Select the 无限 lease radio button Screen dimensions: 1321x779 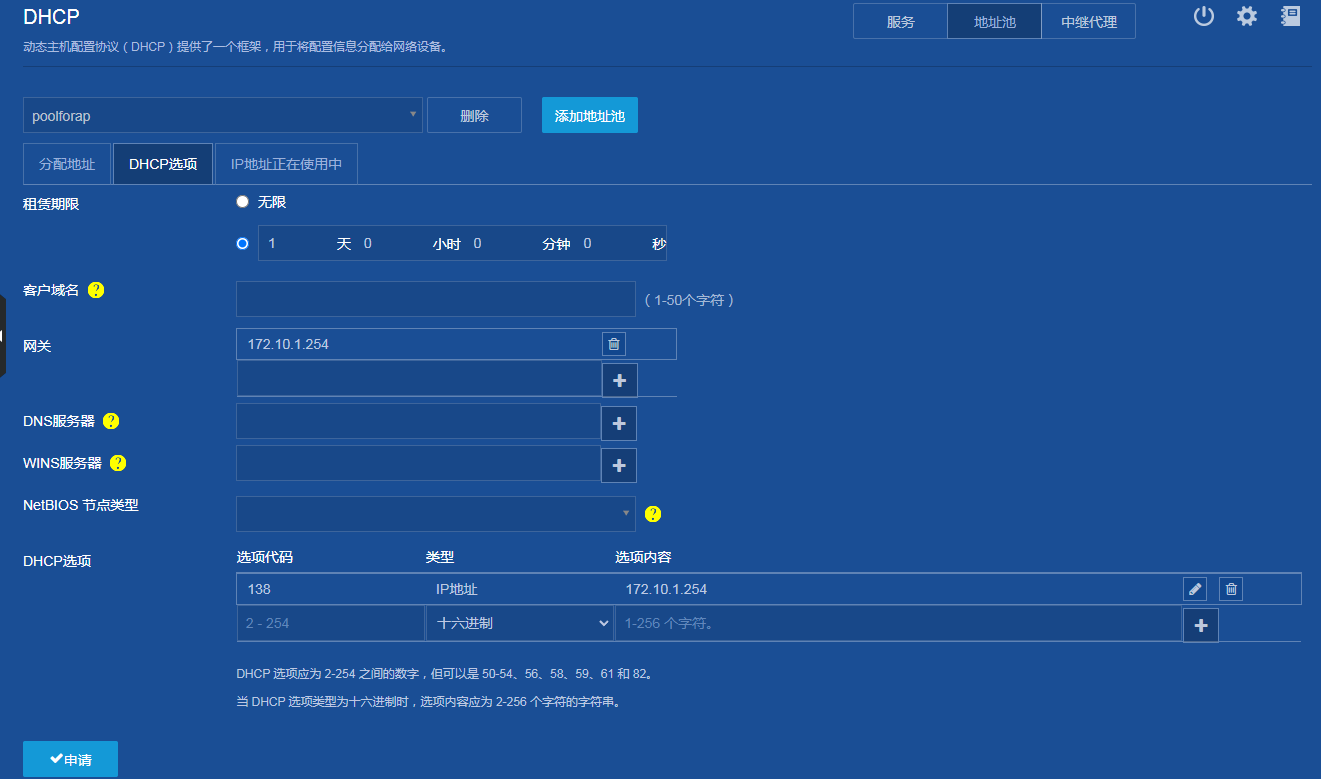click(242, 202)
